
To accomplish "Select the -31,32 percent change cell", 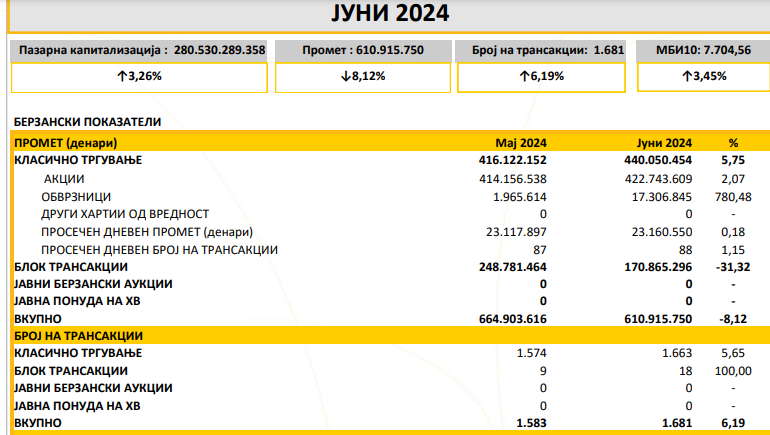I will pyautogui.click(x=733, y=267).
